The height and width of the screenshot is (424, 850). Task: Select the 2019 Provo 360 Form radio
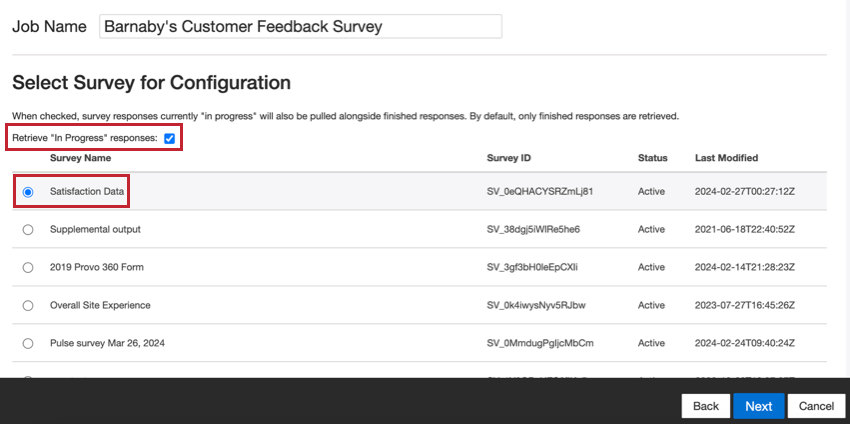click(x=28, y=267)
